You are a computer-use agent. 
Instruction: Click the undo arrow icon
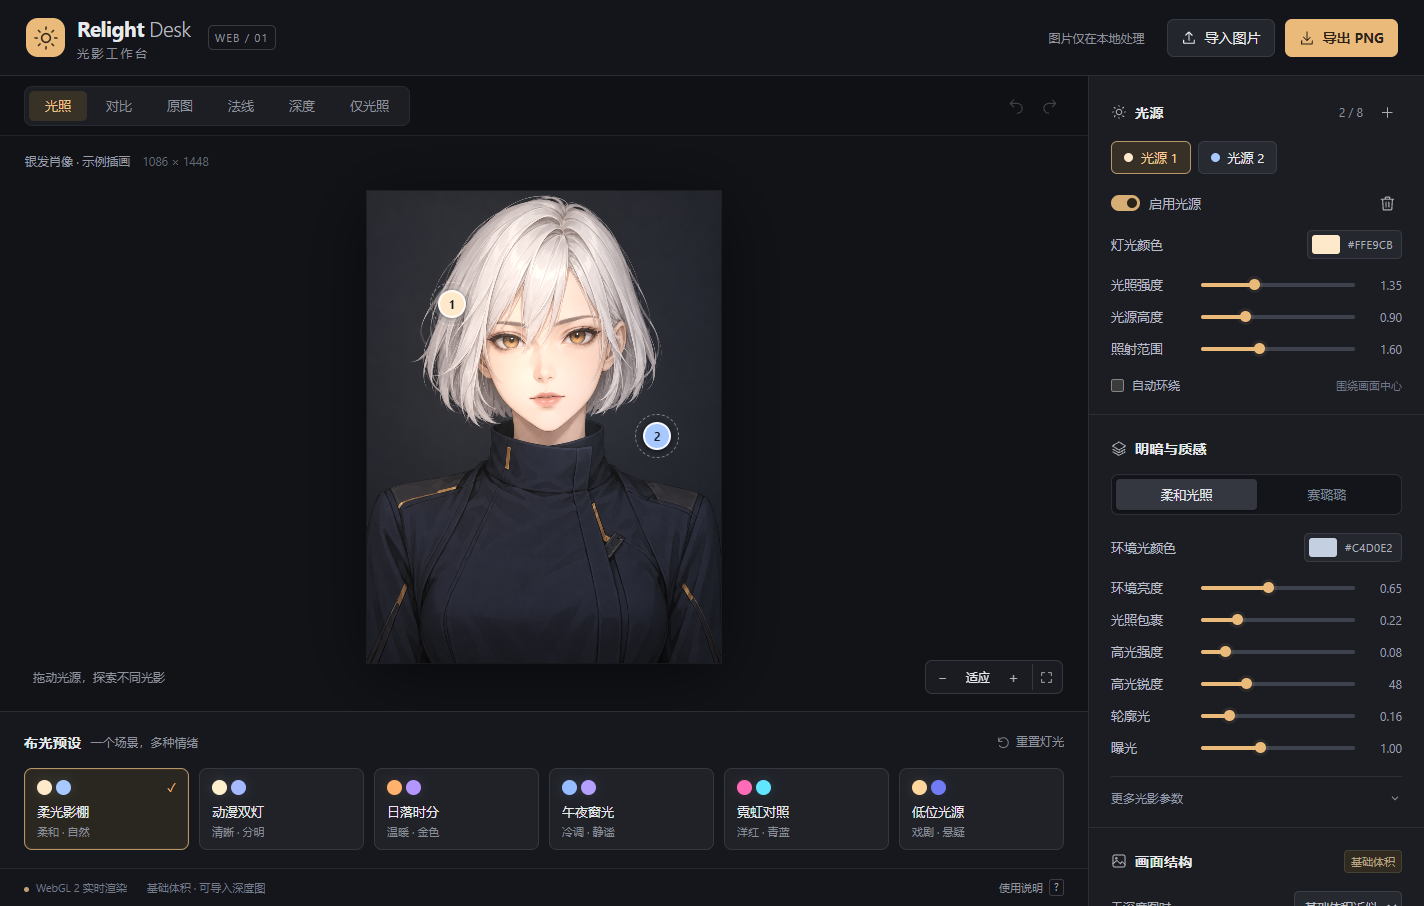[1016, 106]
